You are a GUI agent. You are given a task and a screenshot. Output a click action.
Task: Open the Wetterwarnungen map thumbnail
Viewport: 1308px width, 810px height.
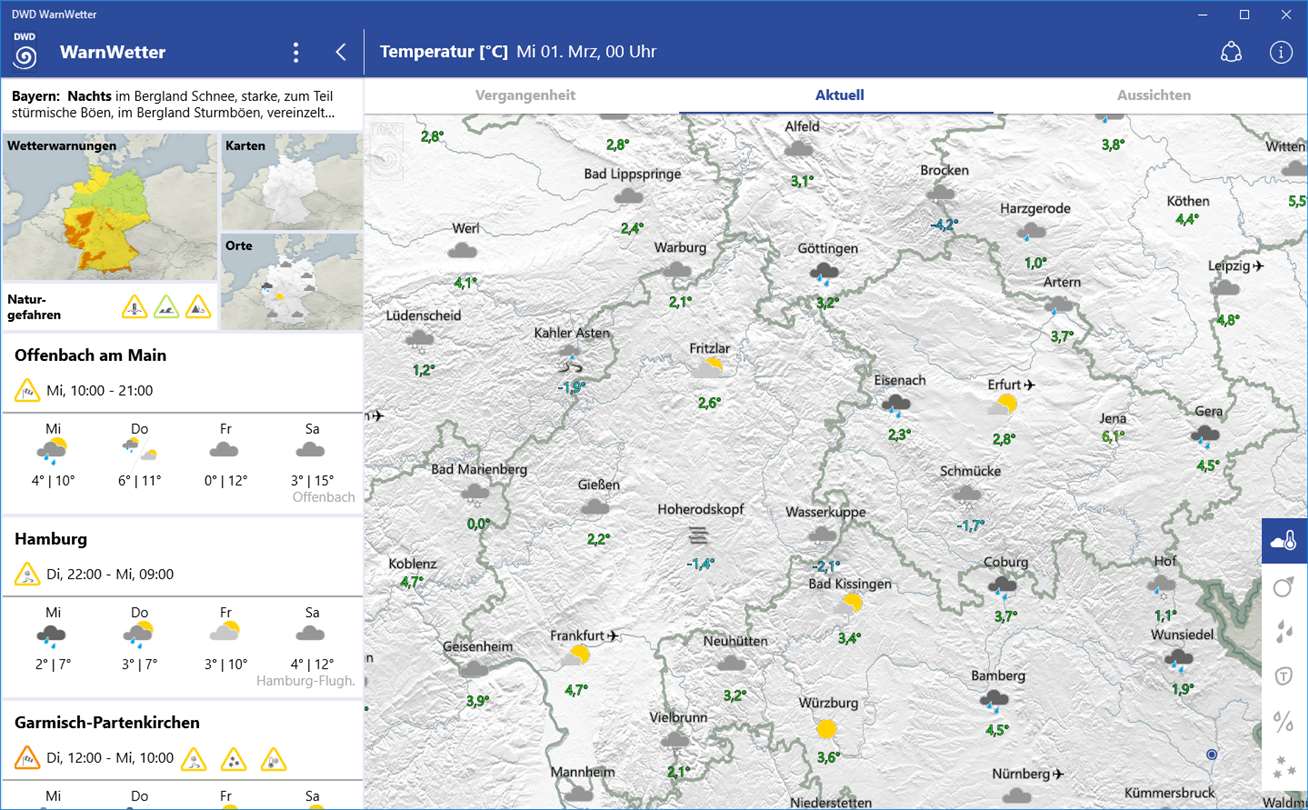coord(110,207)
